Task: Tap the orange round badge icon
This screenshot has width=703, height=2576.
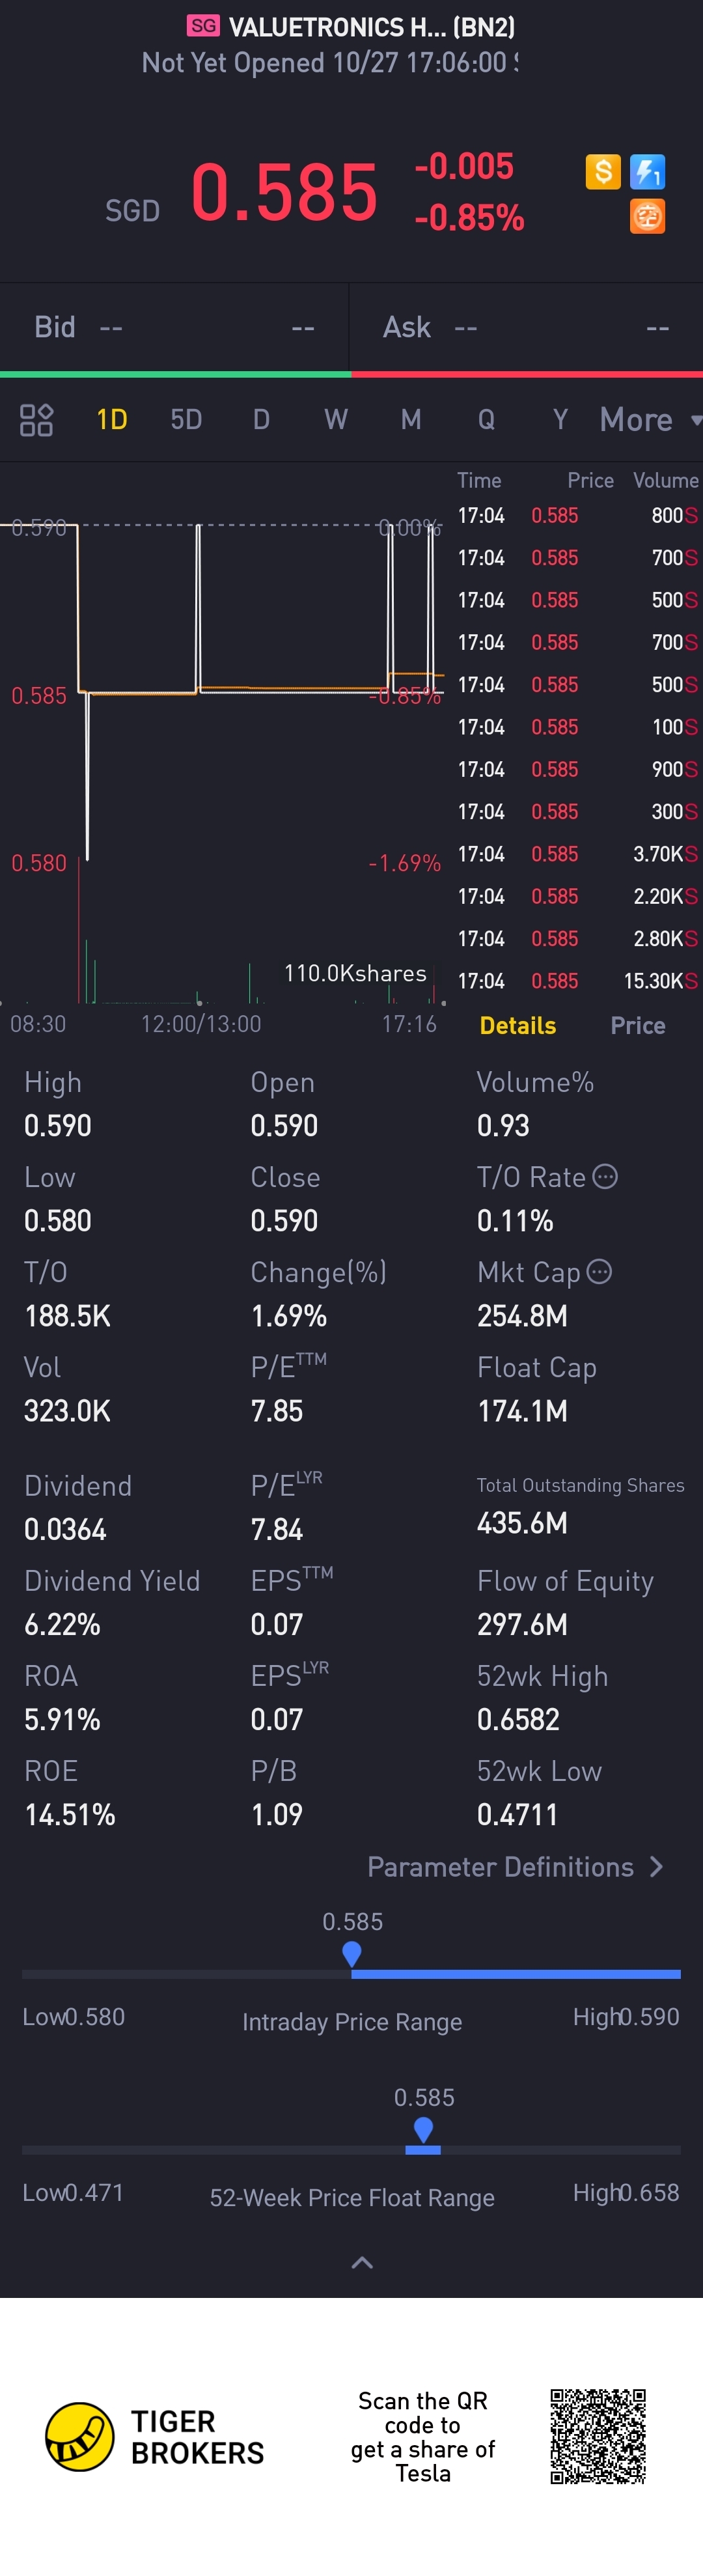Action: (648, 216)
